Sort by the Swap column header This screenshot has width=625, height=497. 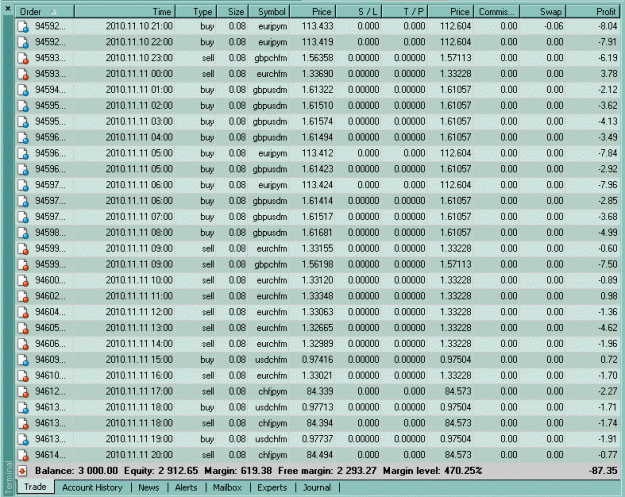[x=542, y=12]
